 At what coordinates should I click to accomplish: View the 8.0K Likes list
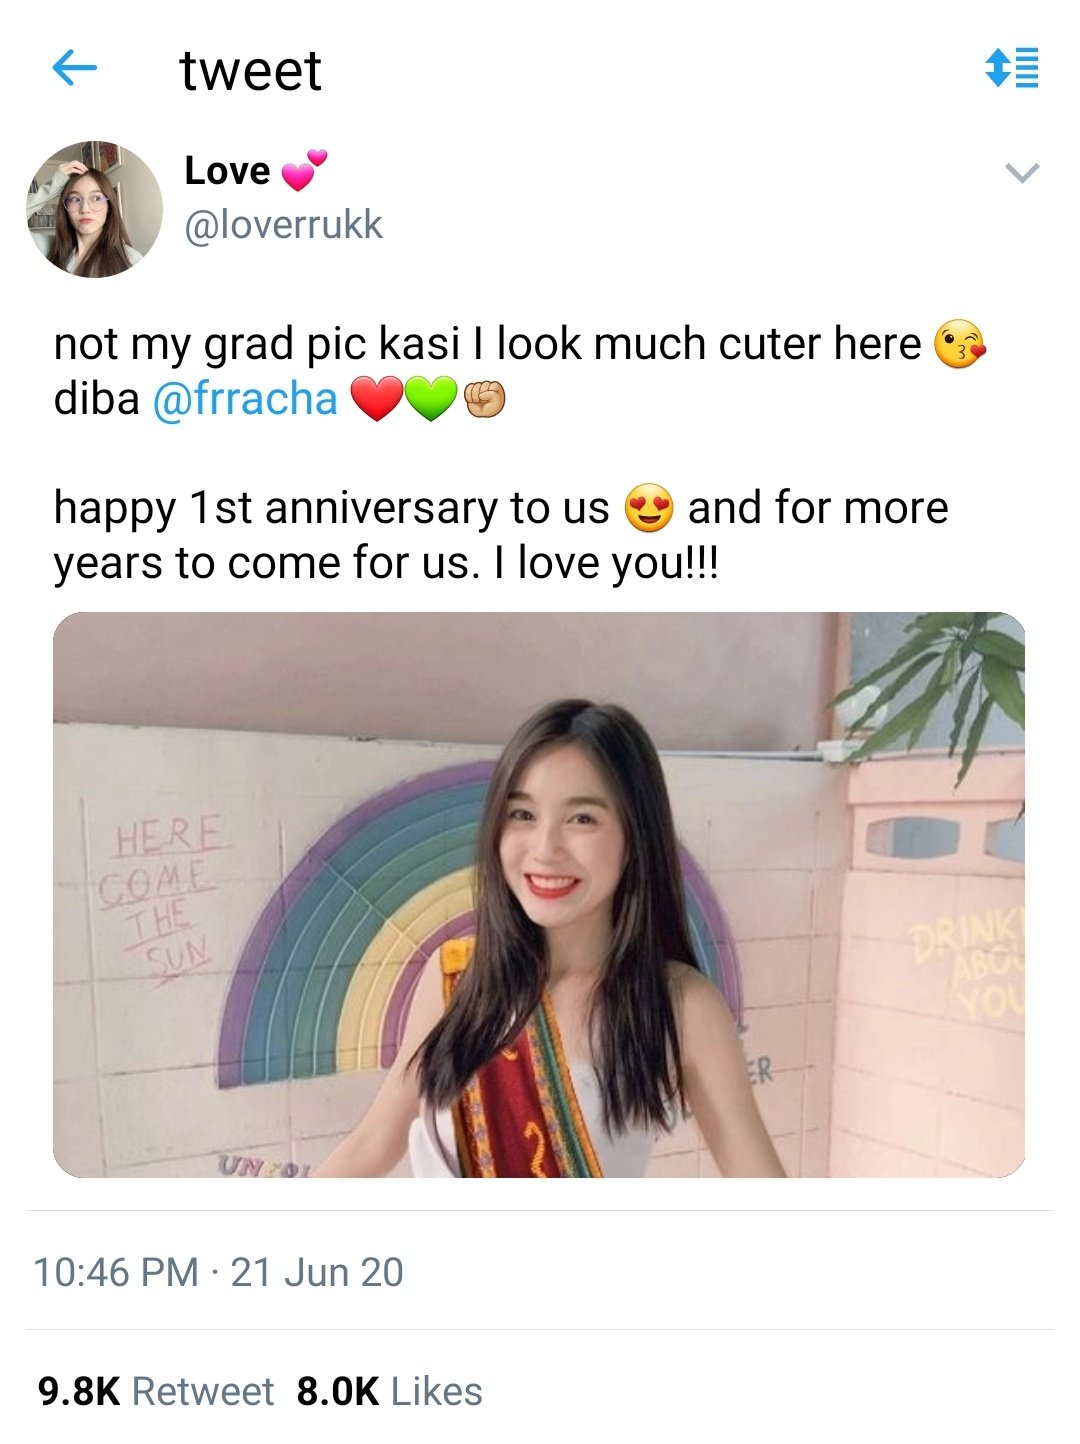click(x=389, y=1391)
